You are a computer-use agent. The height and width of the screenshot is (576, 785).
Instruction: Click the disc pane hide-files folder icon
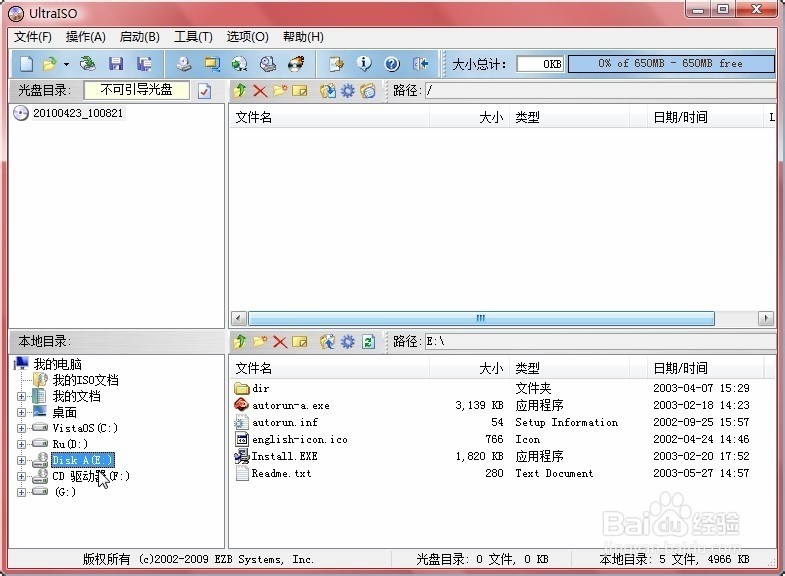[x=368, y=91]
